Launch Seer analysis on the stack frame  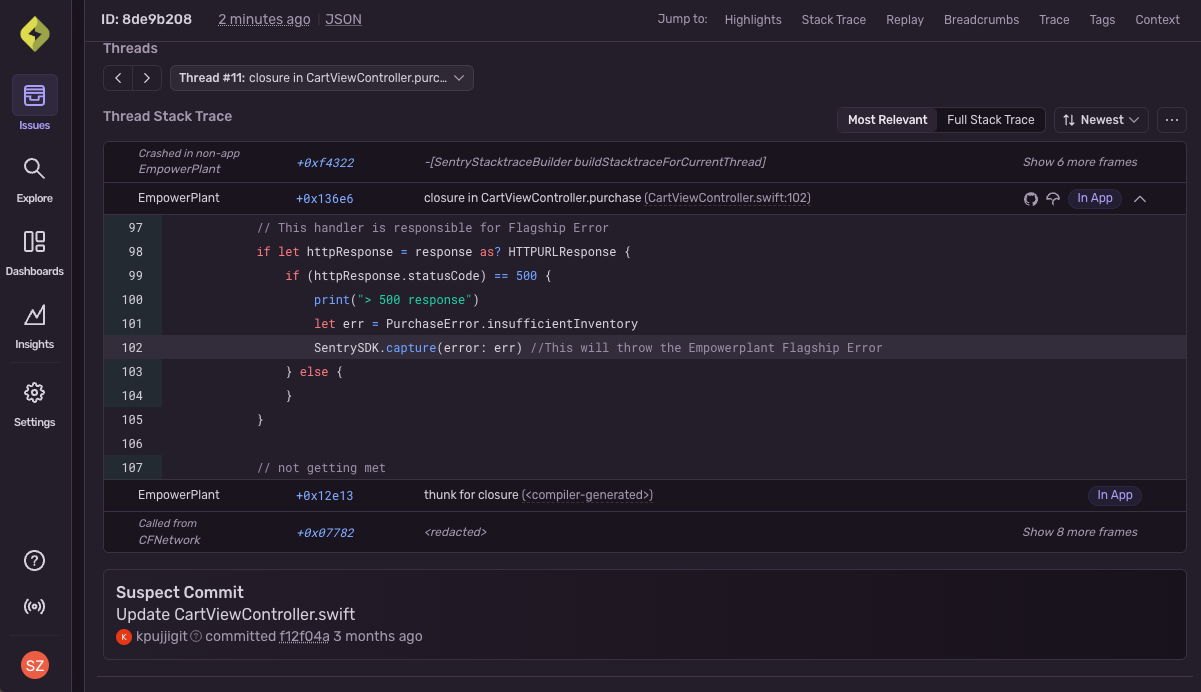click(1054, 199)
